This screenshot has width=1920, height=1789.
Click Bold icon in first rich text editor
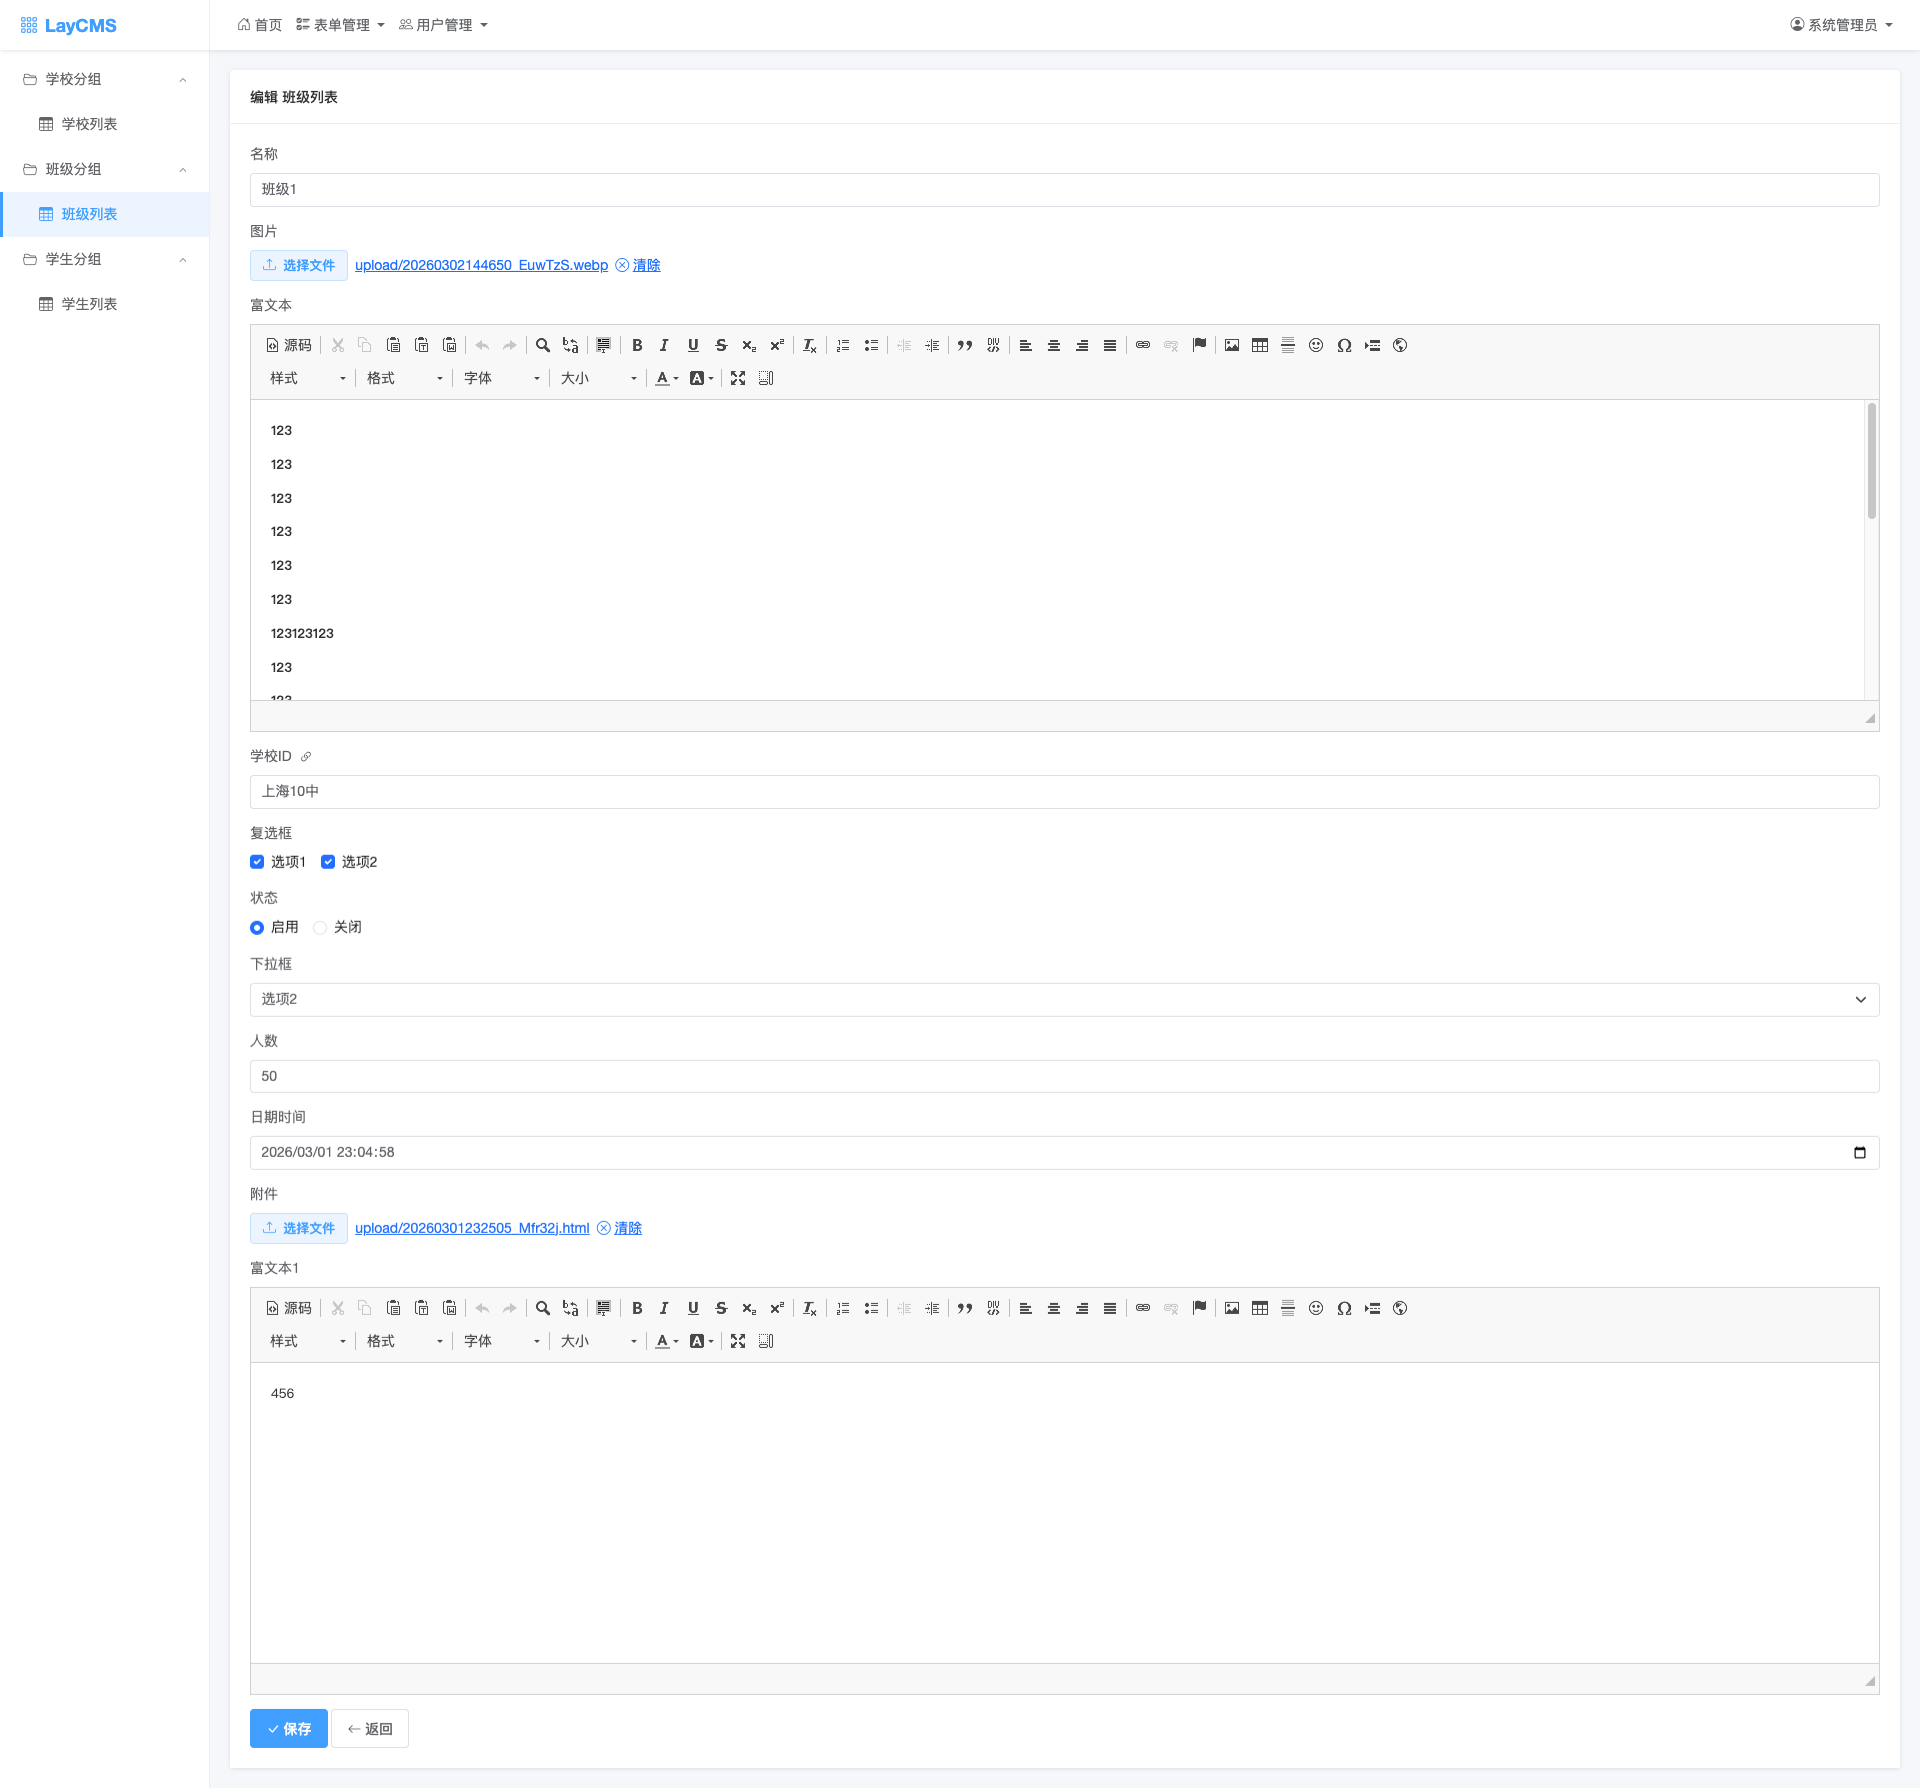[x=637, y=345]
